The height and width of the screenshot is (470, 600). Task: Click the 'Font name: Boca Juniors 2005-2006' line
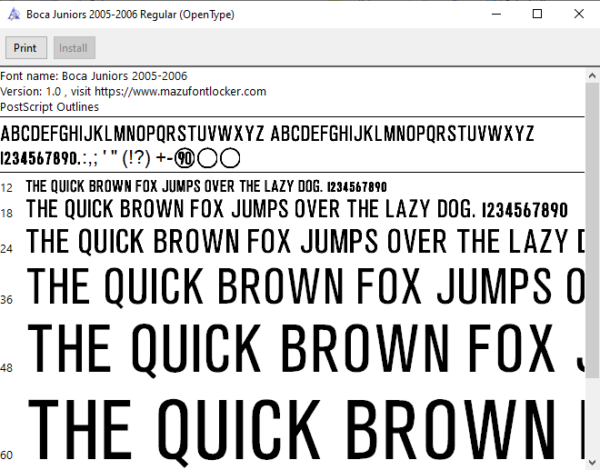pyautogui.click(x=94, y=76)
